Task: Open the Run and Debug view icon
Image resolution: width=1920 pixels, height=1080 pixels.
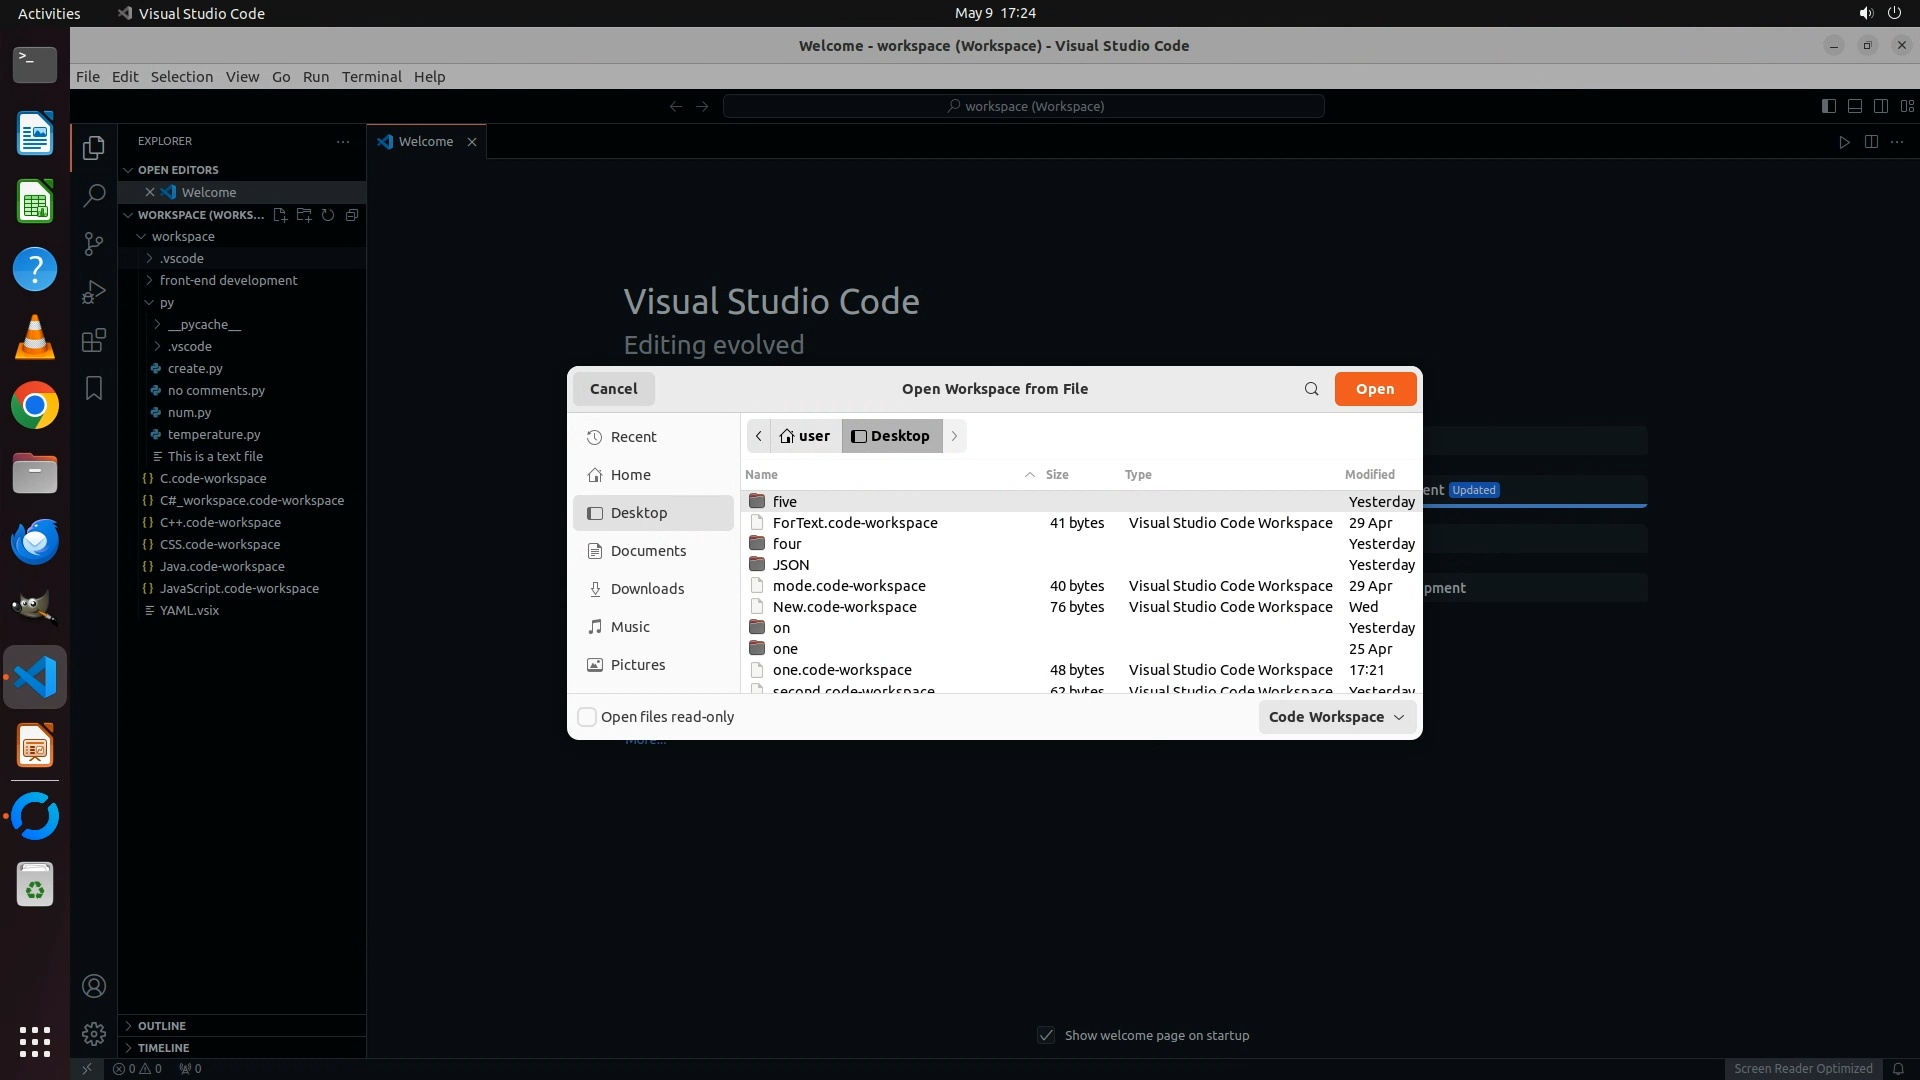Action: (x=94, y=292)
